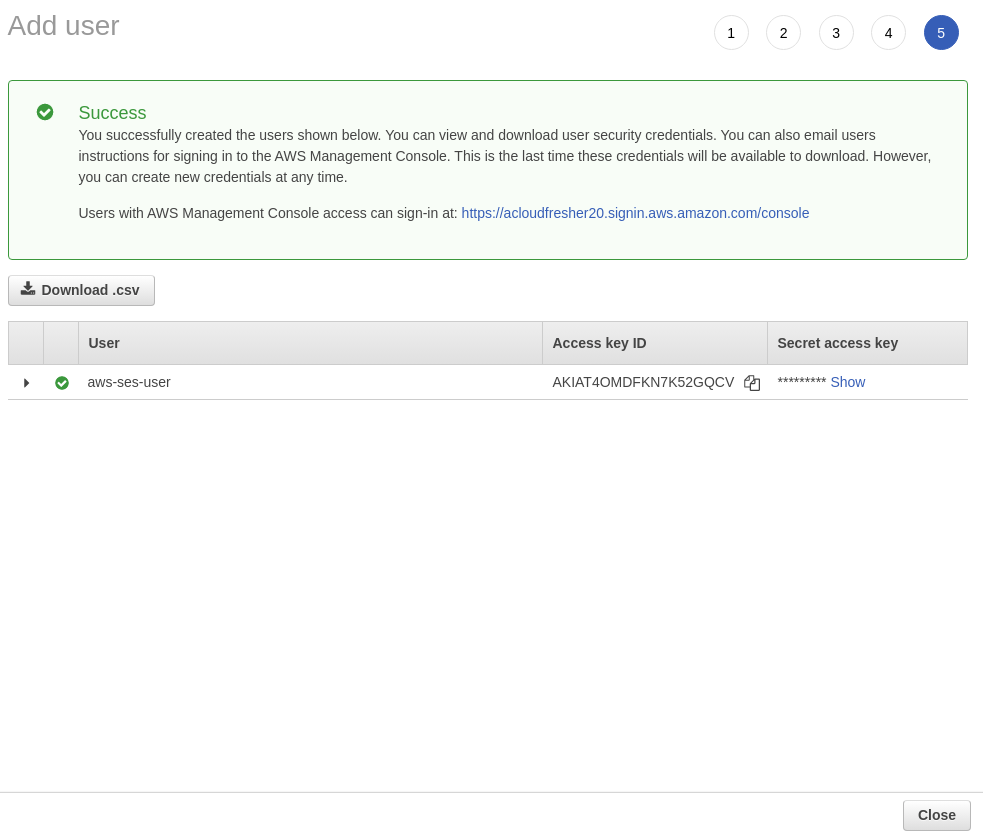Image resolution: width=983 pixels, height=833 pixels.
Task: Copy the access key ID with the copy icon
Action: coord(752,383)
